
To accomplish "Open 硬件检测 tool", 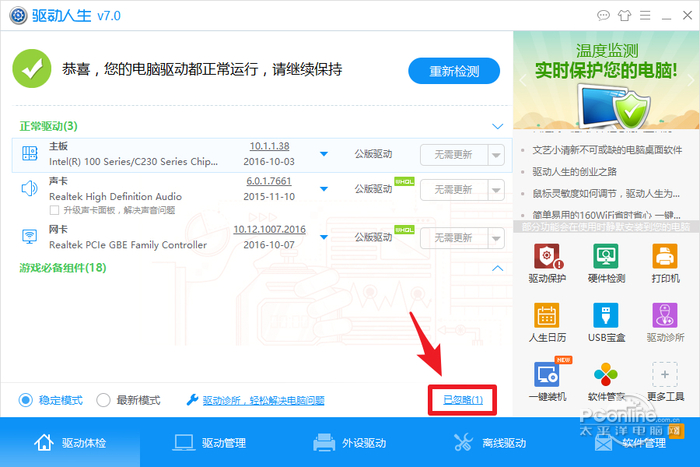I will pyautogui.click(x=606, y=263).
